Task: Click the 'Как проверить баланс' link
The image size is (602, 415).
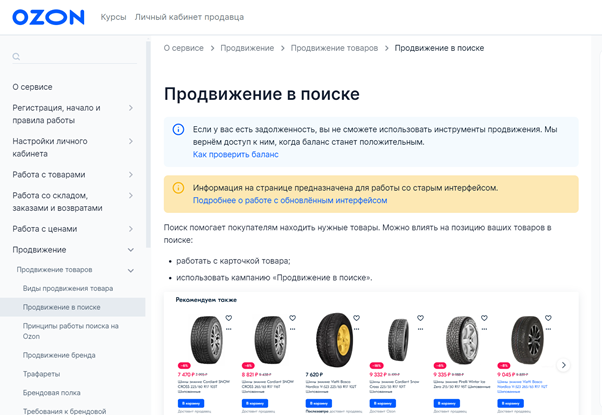Action: tap(235, 155)
